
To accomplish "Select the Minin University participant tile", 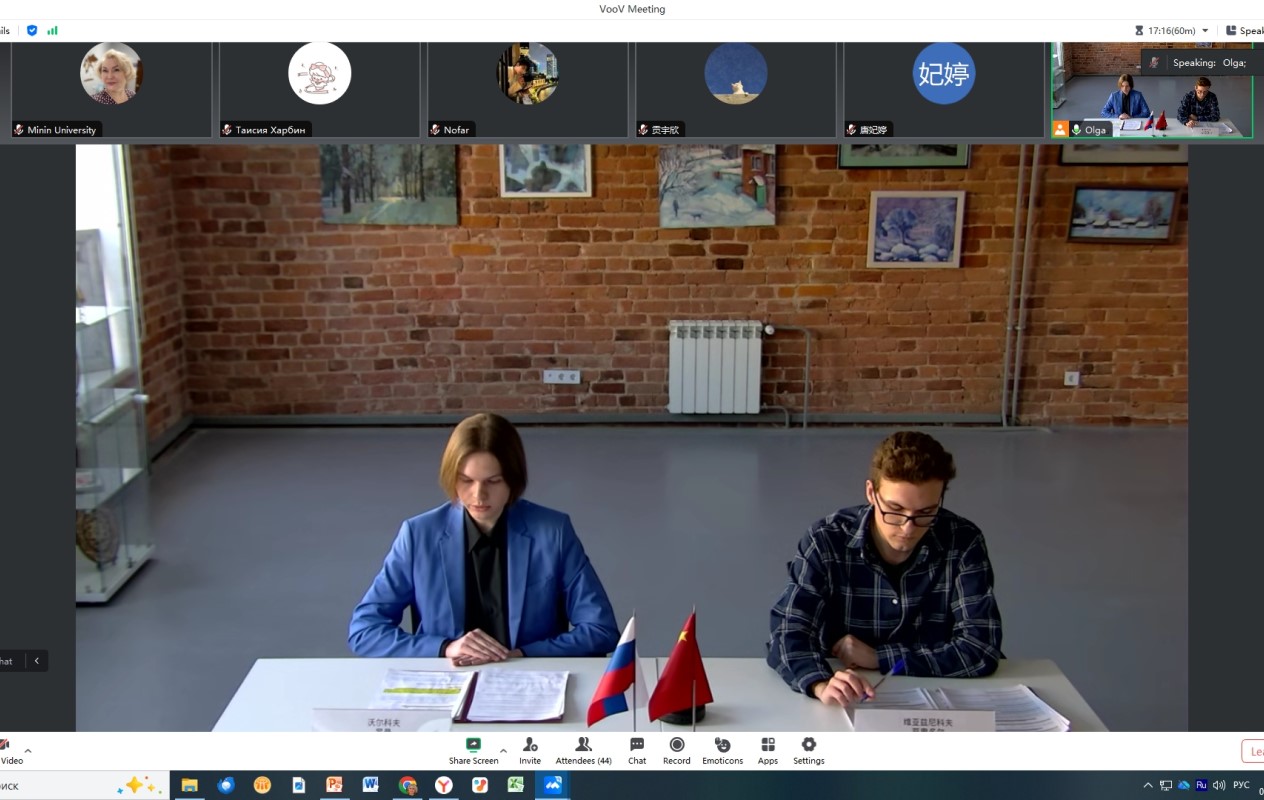I will tap(111, 90).
